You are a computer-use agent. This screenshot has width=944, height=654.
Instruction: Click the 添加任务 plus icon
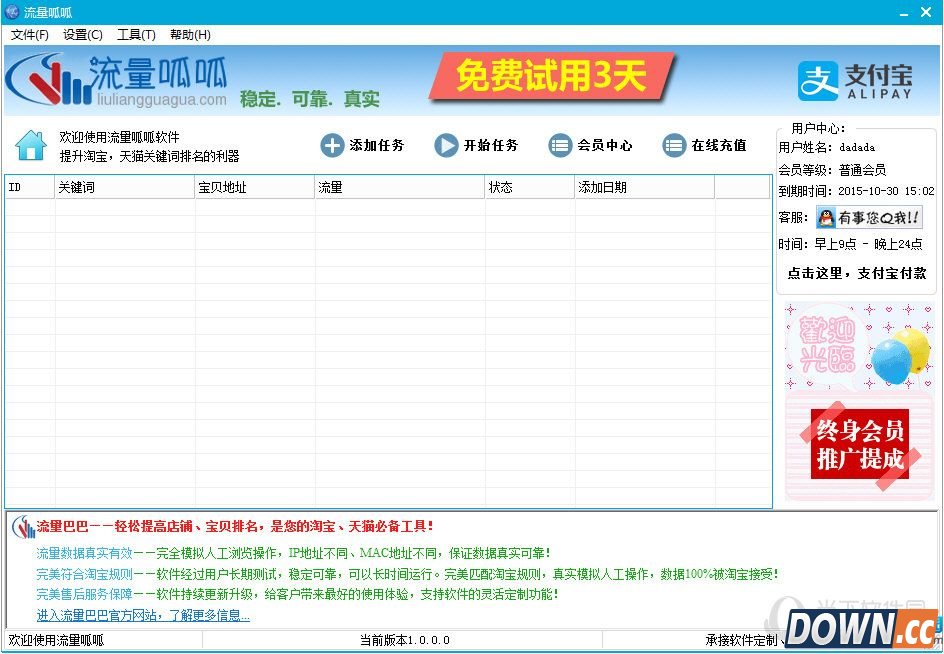[x=332, y=146]
